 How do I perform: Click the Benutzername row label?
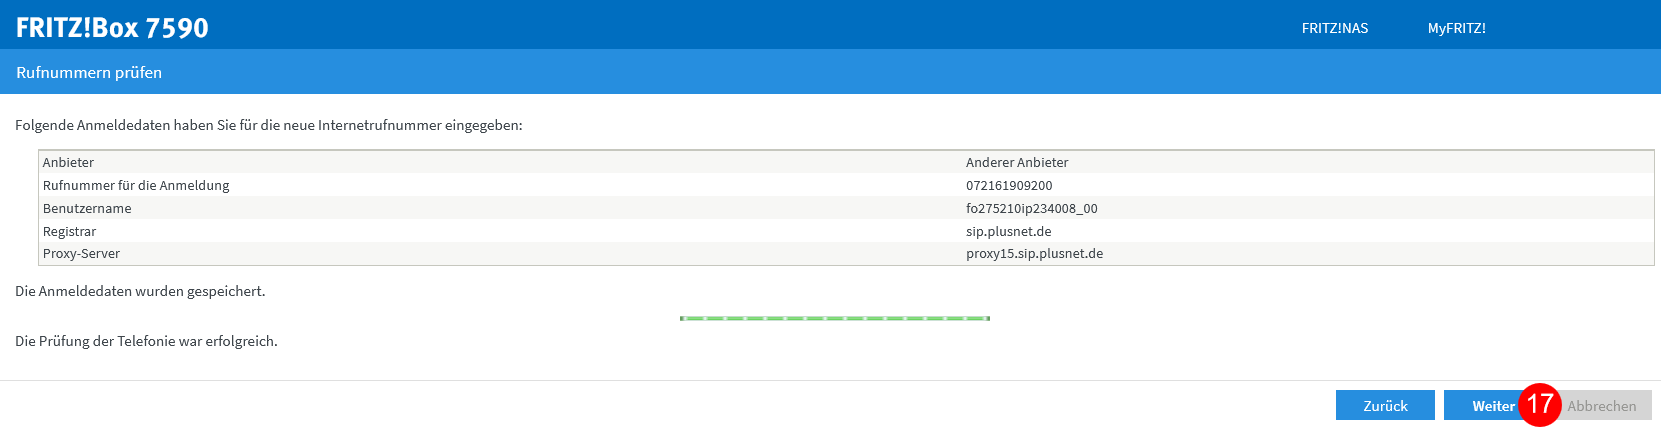point(87,208)
